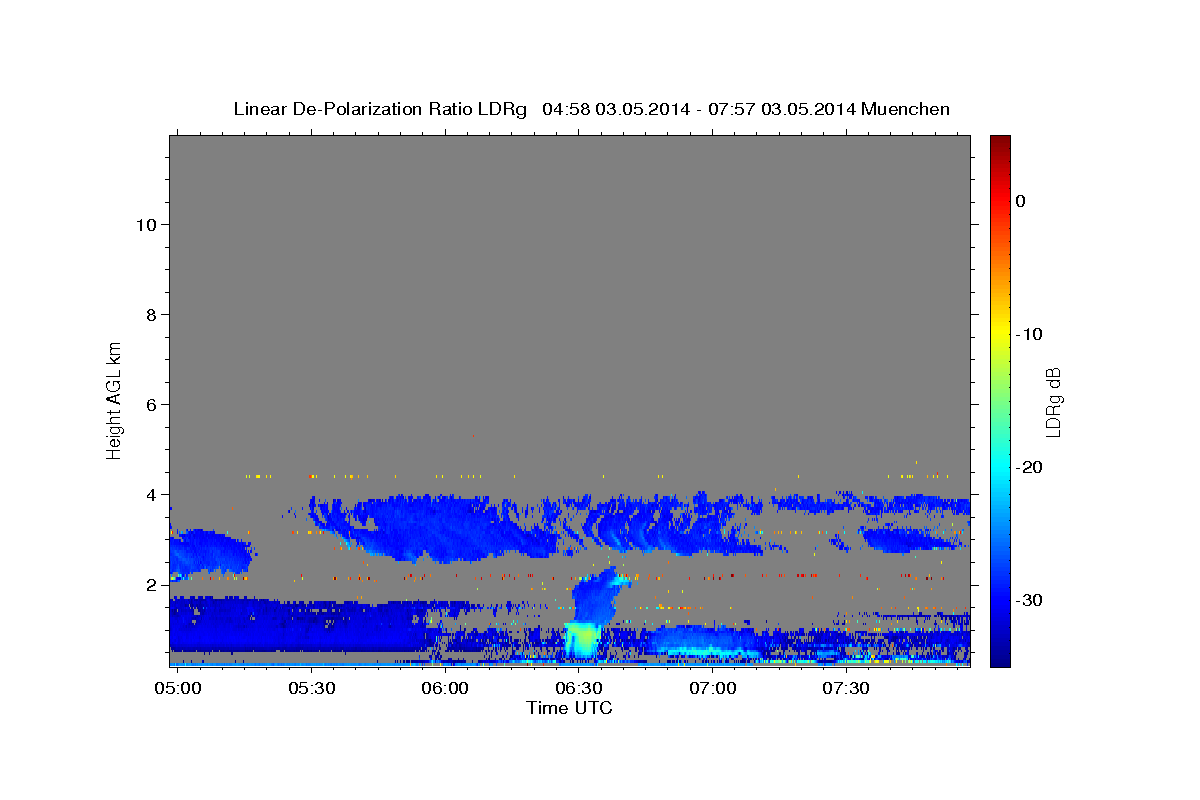Click the 07:30 time tick label
Image resolution: width=1200 pixels, height=800 pixels.
[x=845, y=689]
